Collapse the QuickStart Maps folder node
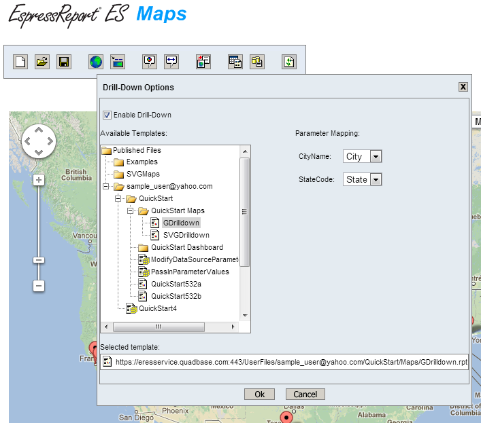 pyautogui.click(x=131, y=211)
